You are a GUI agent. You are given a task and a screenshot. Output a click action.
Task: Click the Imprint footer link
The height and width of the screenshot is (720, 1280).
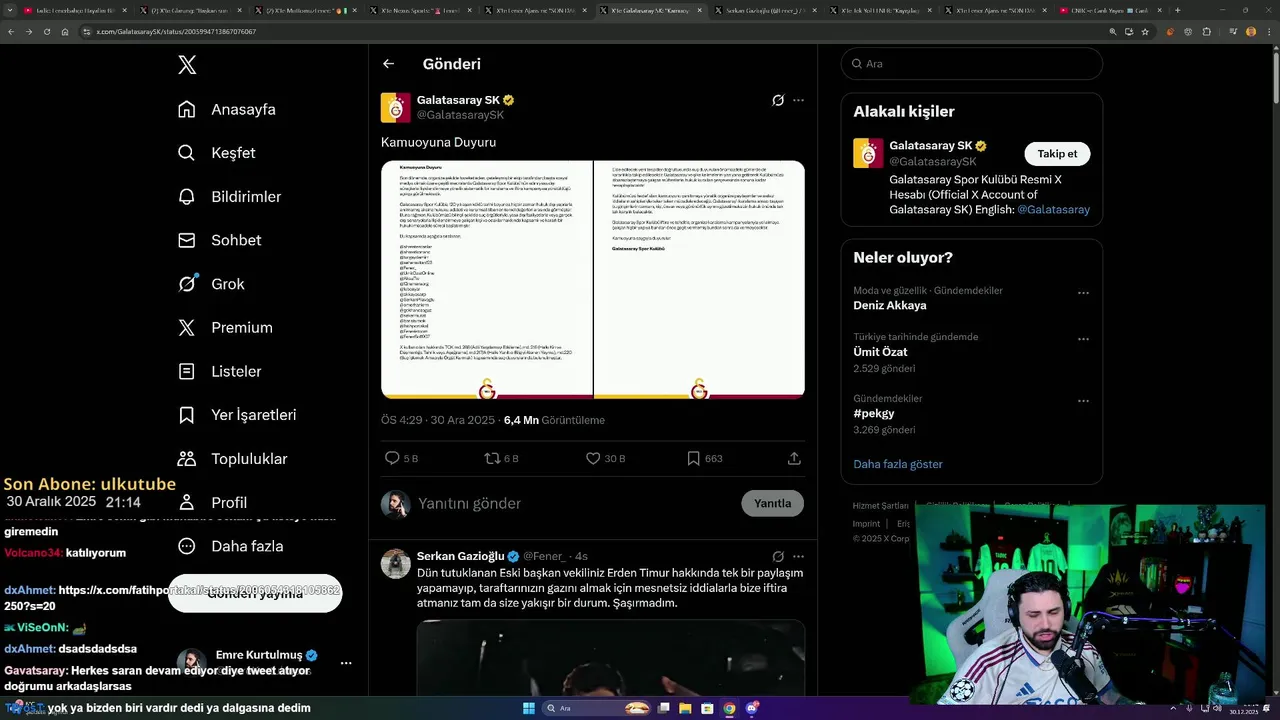867,524
